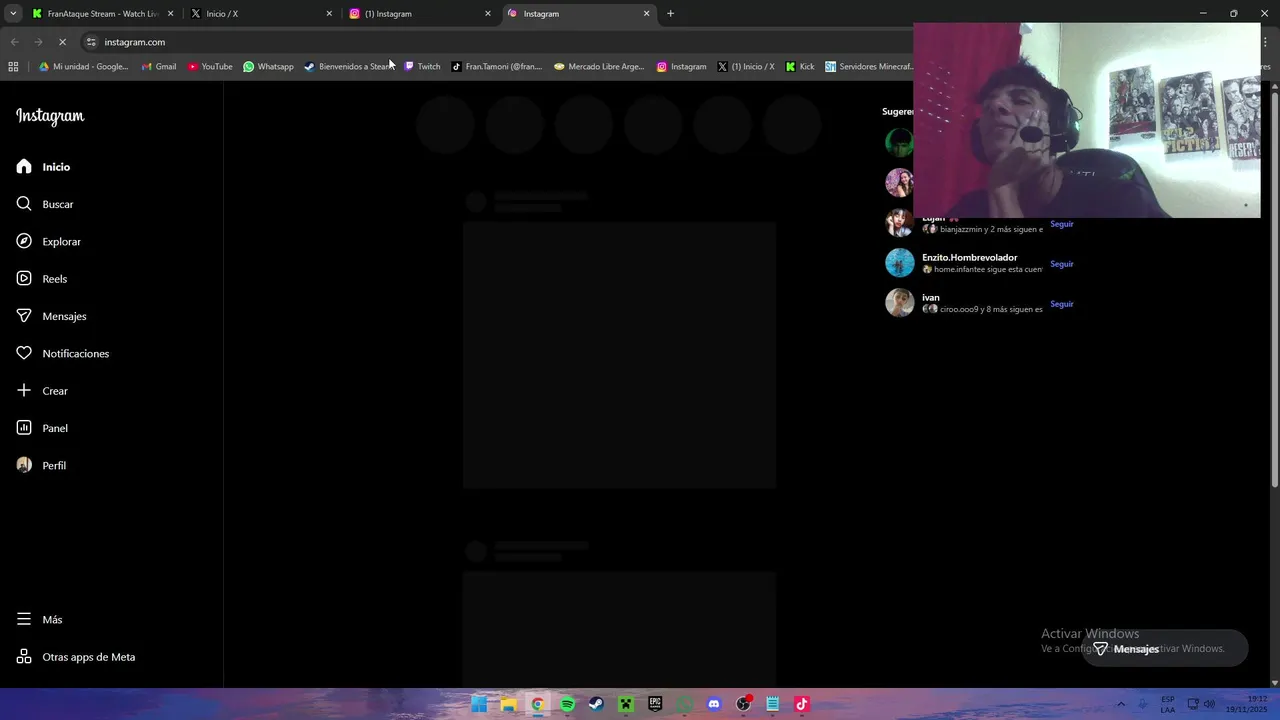The width and height of the screenshot is (1280, 720).
Task: Click ivan's avatar thumbnail
Action: [899, 303]
